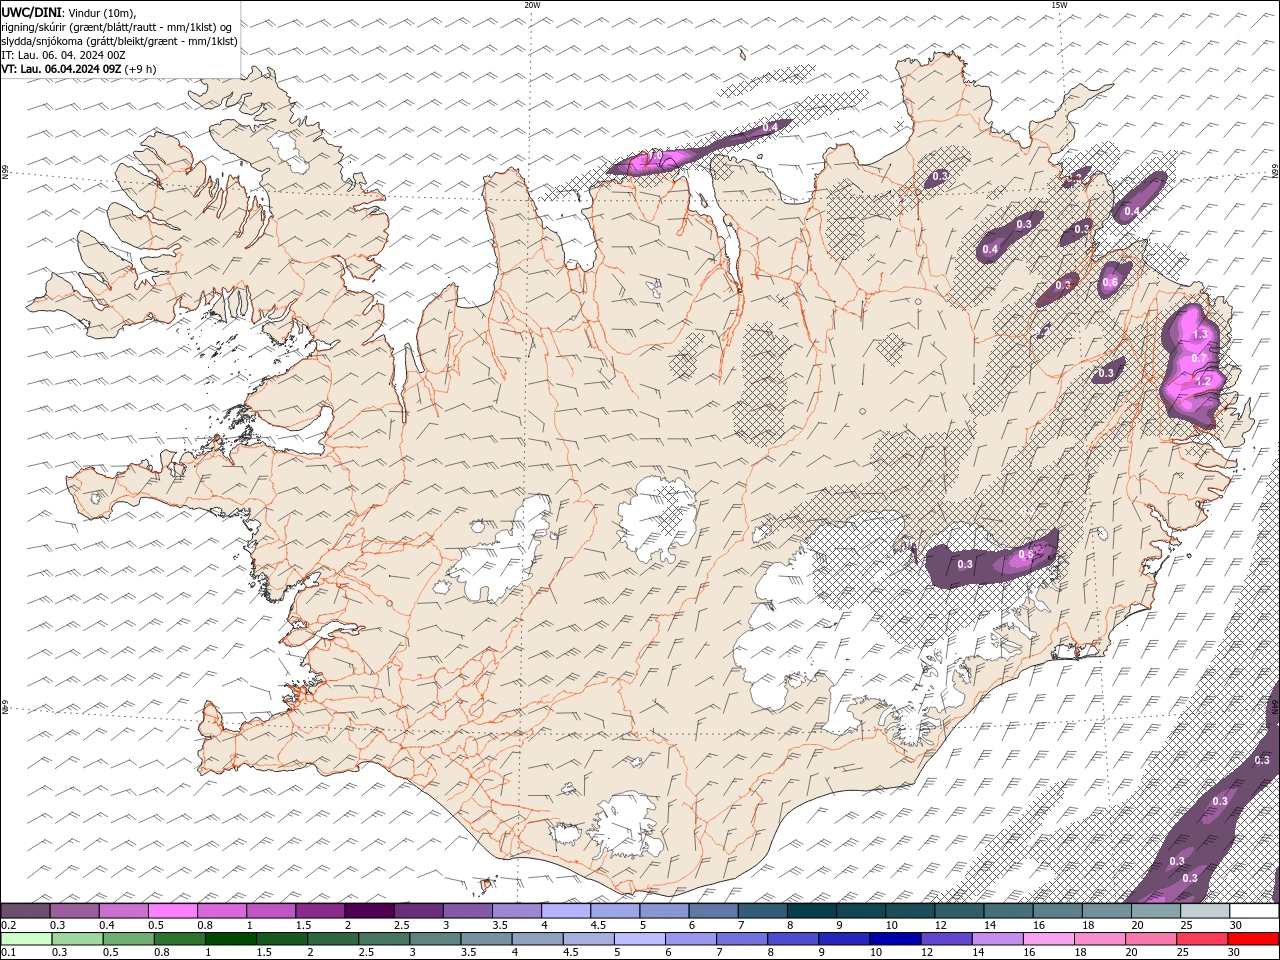Pick the darkest purple swatch between 2 and 2.5
The width and height of the screenshot is (1280, 960).
click(368, 911)
